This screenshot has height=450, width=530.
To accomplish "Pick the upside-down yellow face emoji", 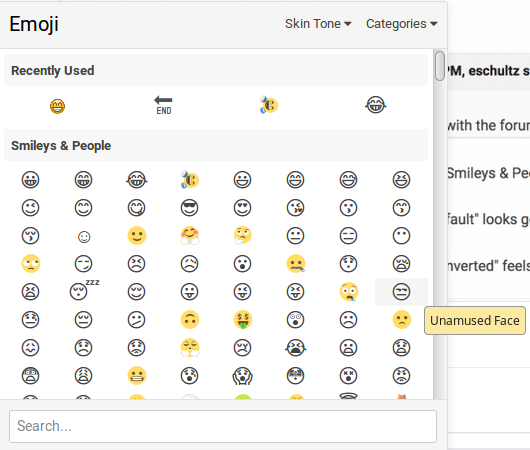I will click(x=190, y=320).
